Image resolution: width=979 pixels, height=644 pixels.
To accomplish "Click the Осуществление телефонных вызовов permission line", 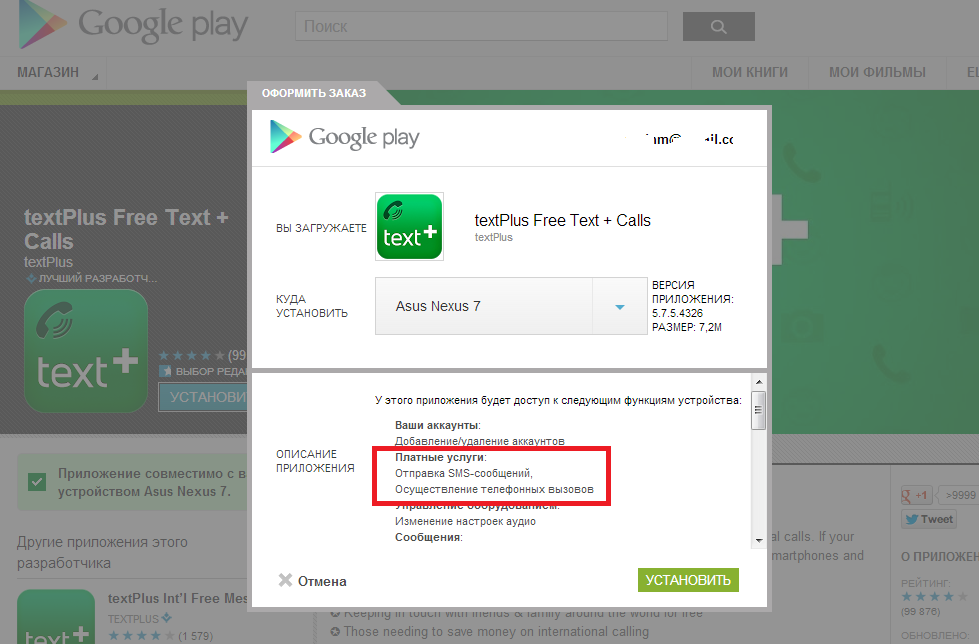I will [x=494, y=489].
